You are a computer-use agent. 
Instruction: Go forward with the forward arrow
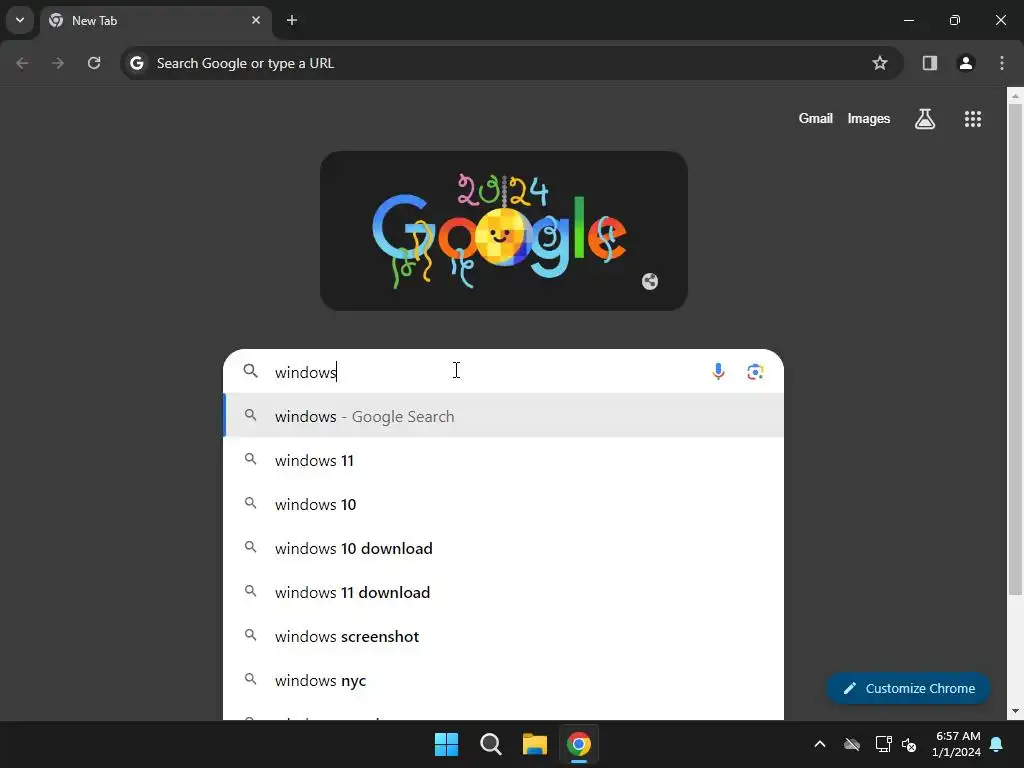point(58,63)
